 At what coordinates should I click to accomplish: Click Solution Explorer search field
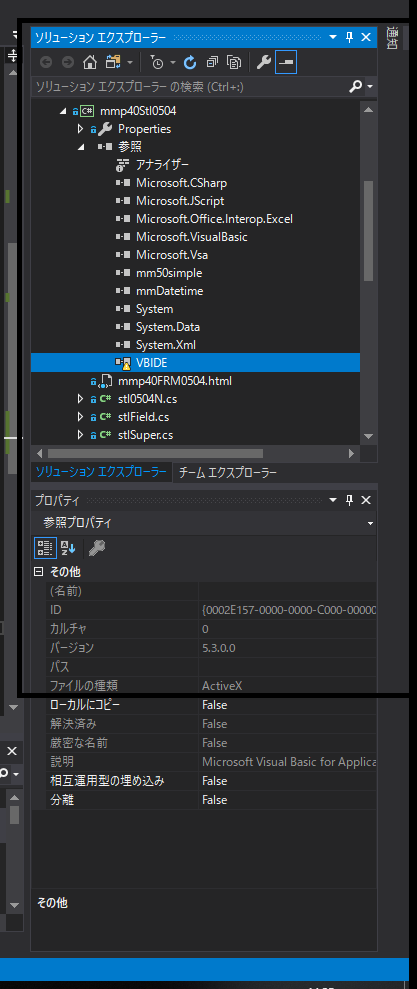pyautogui.click(x=190, y=86)
